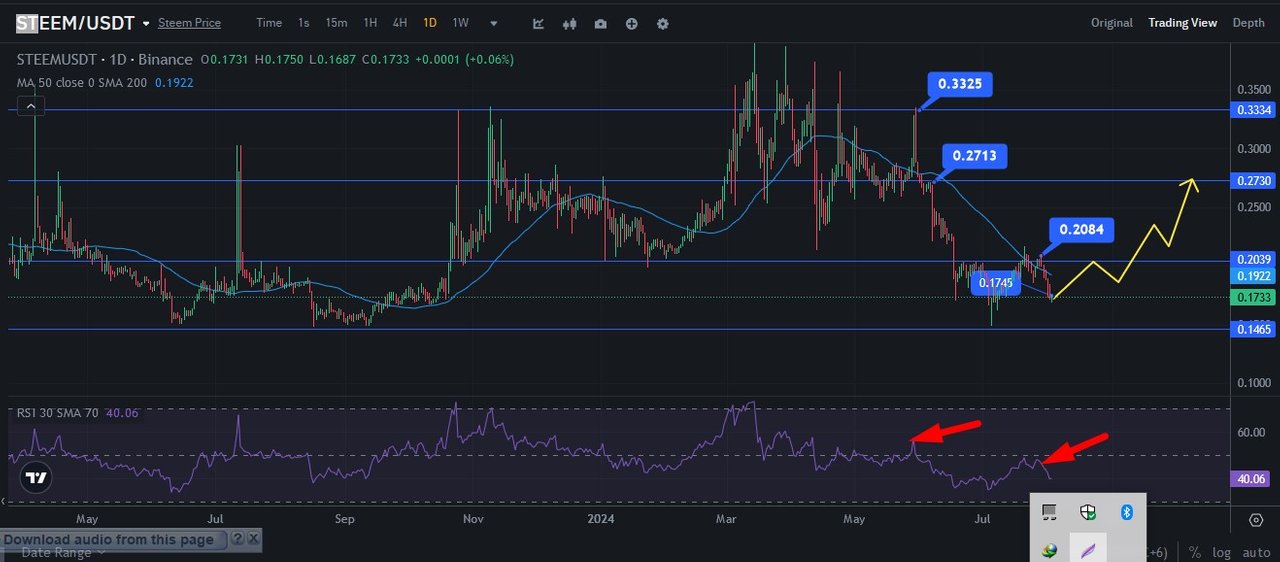Toggle percent scale mode
The height and width of the screenshot is (562, 1280).
click(1195, 552)
